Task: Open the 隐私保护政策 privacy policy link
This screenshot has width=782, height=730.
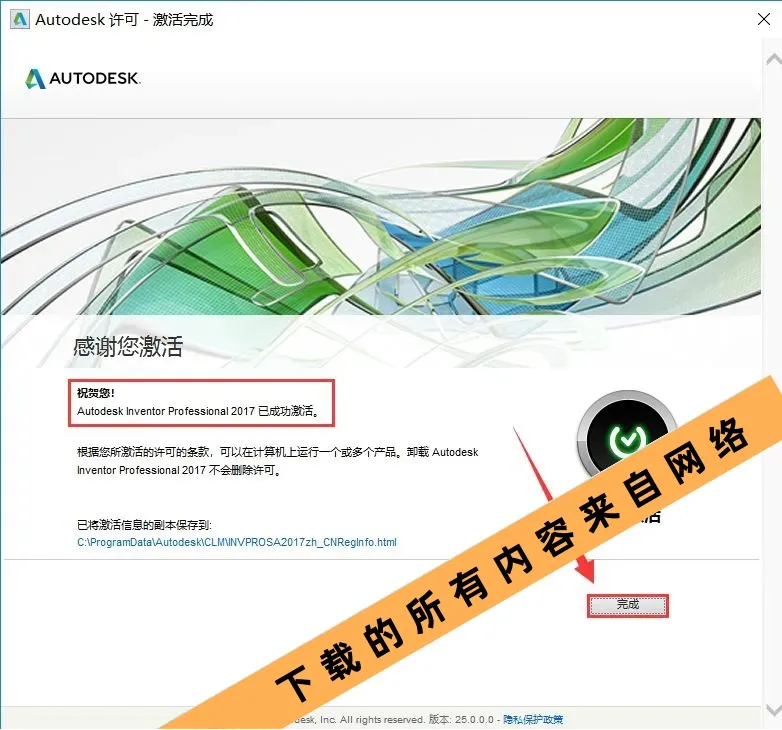Action: pos(533,719)
